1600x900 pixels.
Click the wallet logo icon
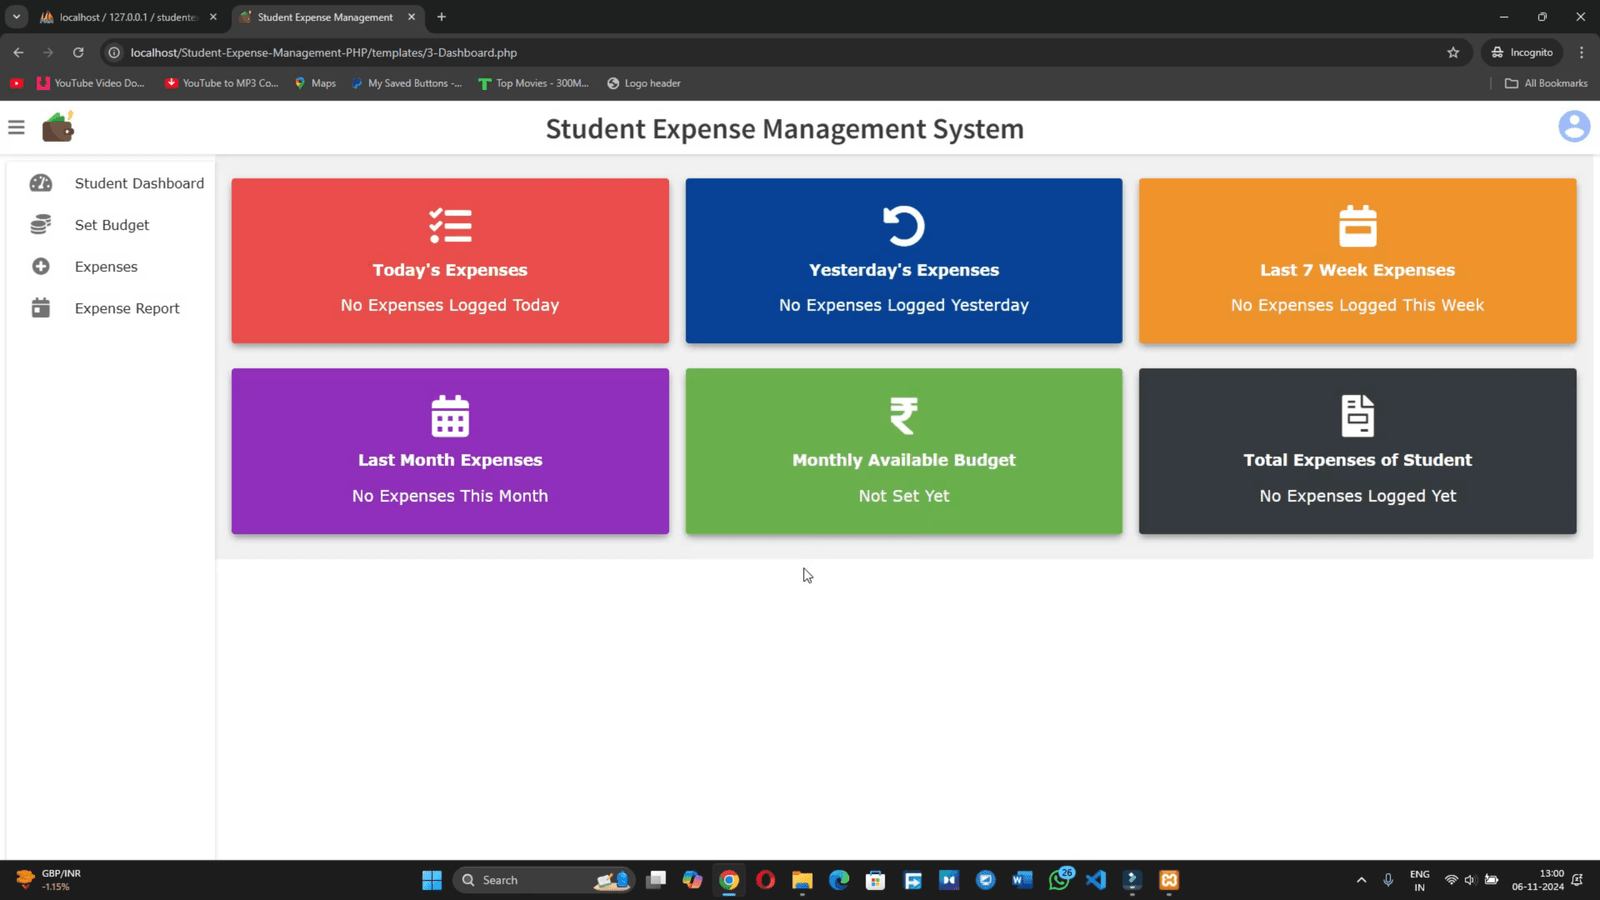pos(58,128)
